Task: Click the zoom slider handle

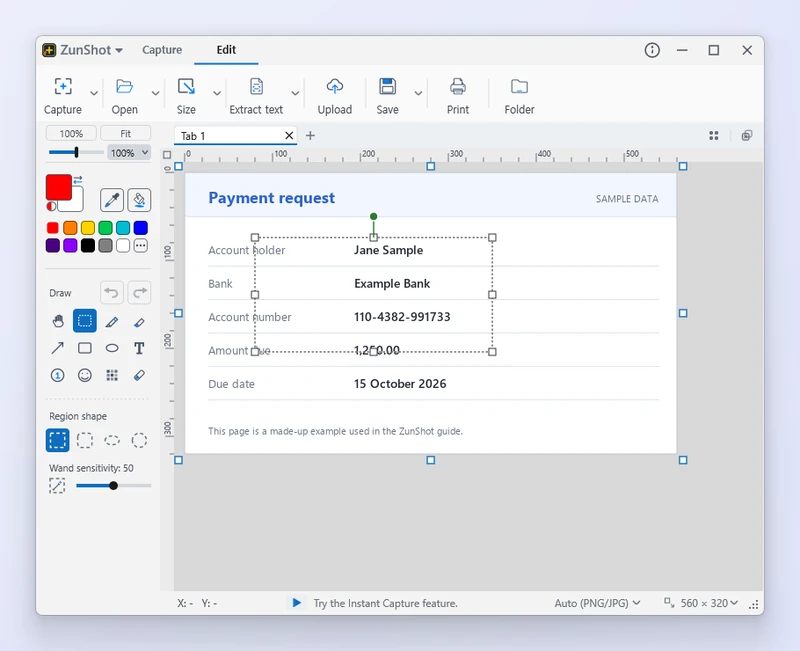Action: click(x=77, y=152)
